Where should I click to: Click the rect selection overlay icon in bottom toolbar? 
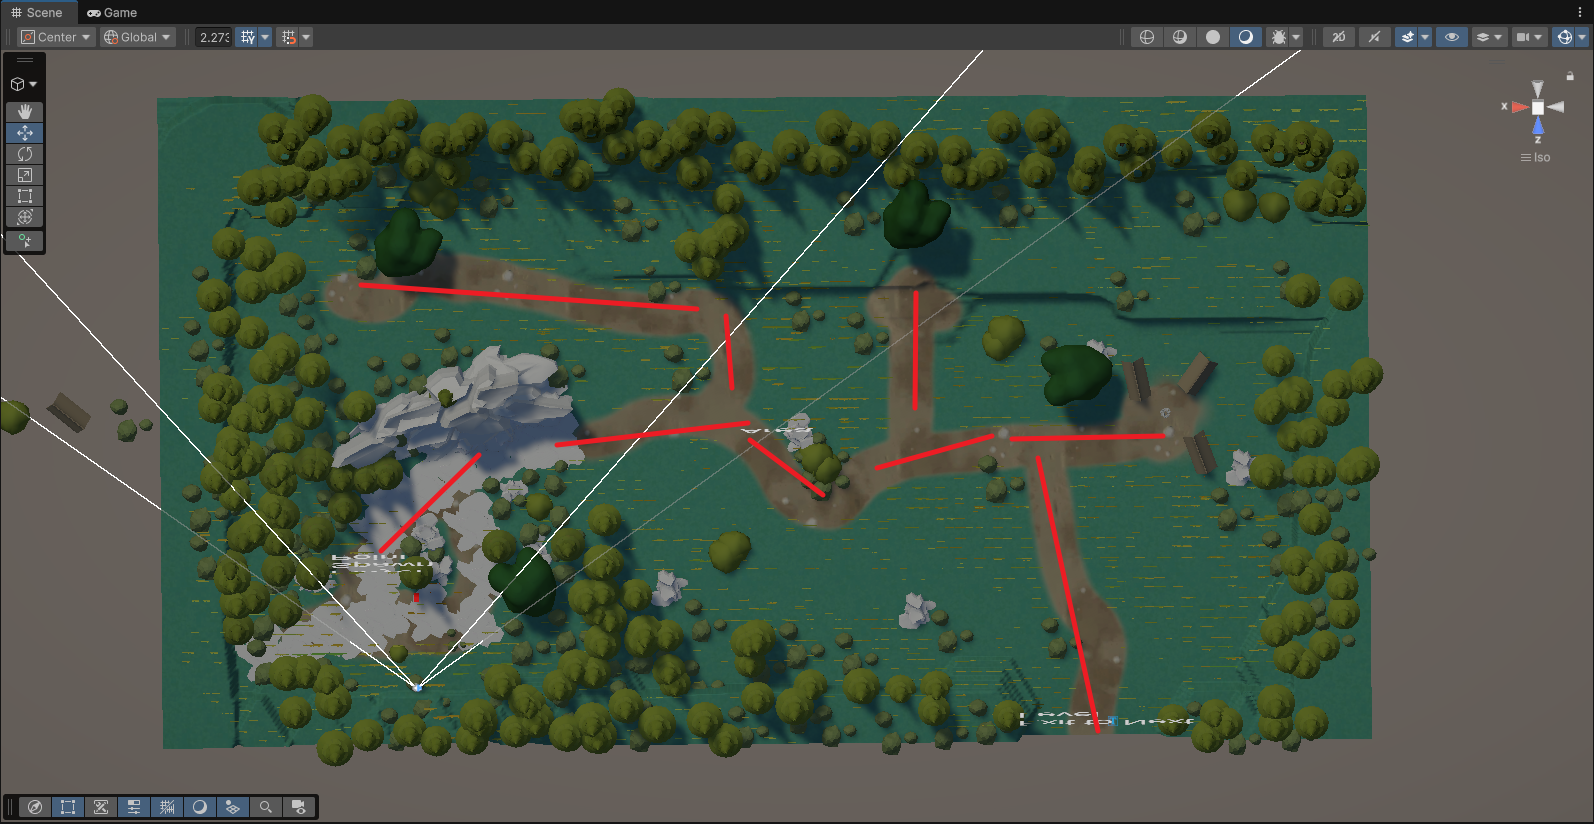(x=68, y=807)
